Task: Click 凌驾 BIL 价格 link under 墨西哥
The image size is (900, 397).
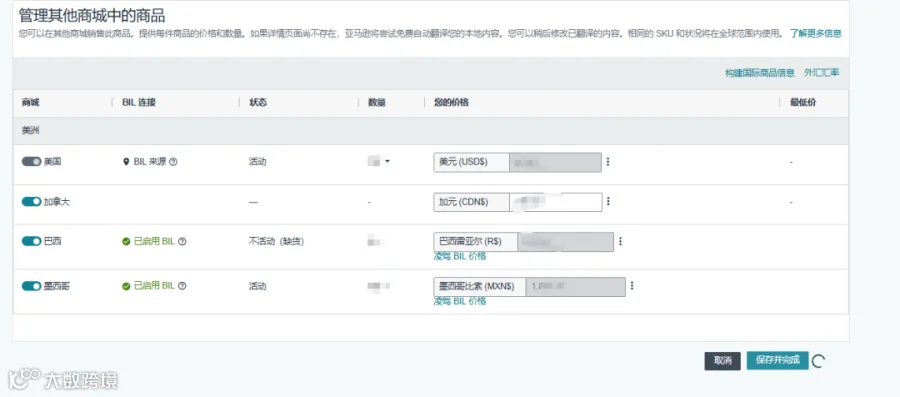Action: coord(460,301)
